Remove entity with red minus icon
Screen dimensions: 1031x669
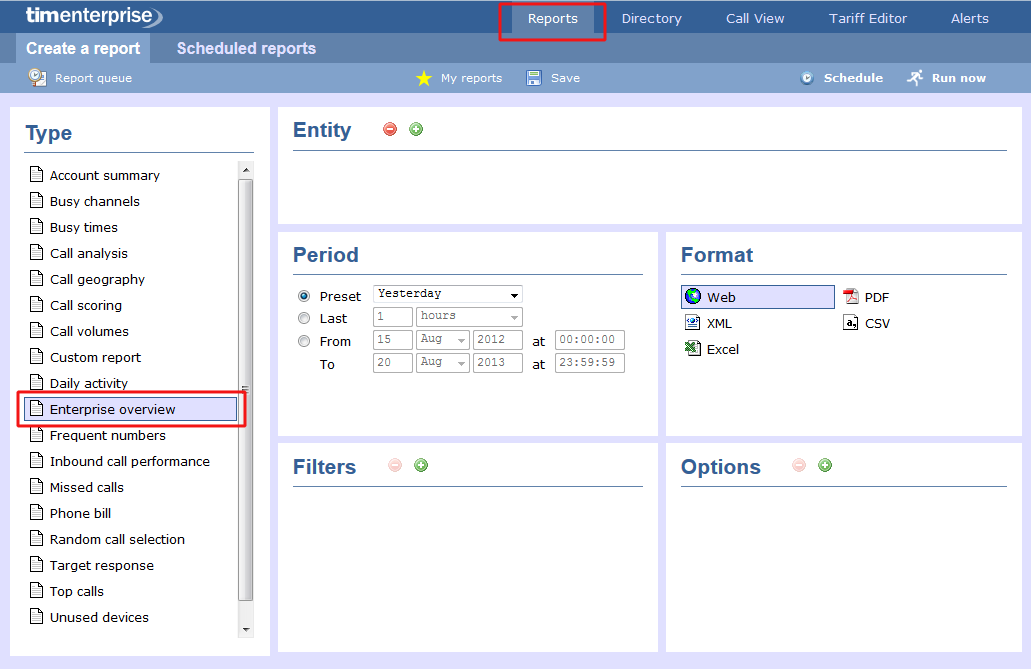tap(390, 129)
